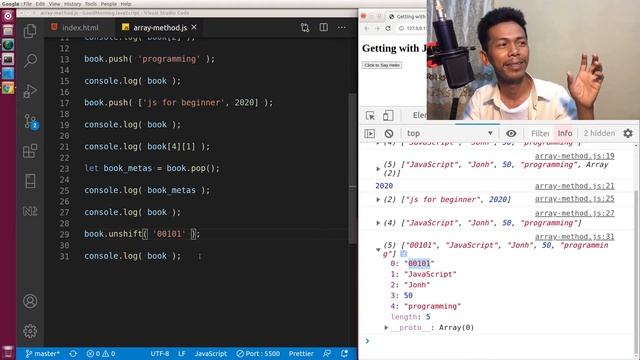
Task: Click the compare changes editor icon
Action: click(x=305, y=27)
